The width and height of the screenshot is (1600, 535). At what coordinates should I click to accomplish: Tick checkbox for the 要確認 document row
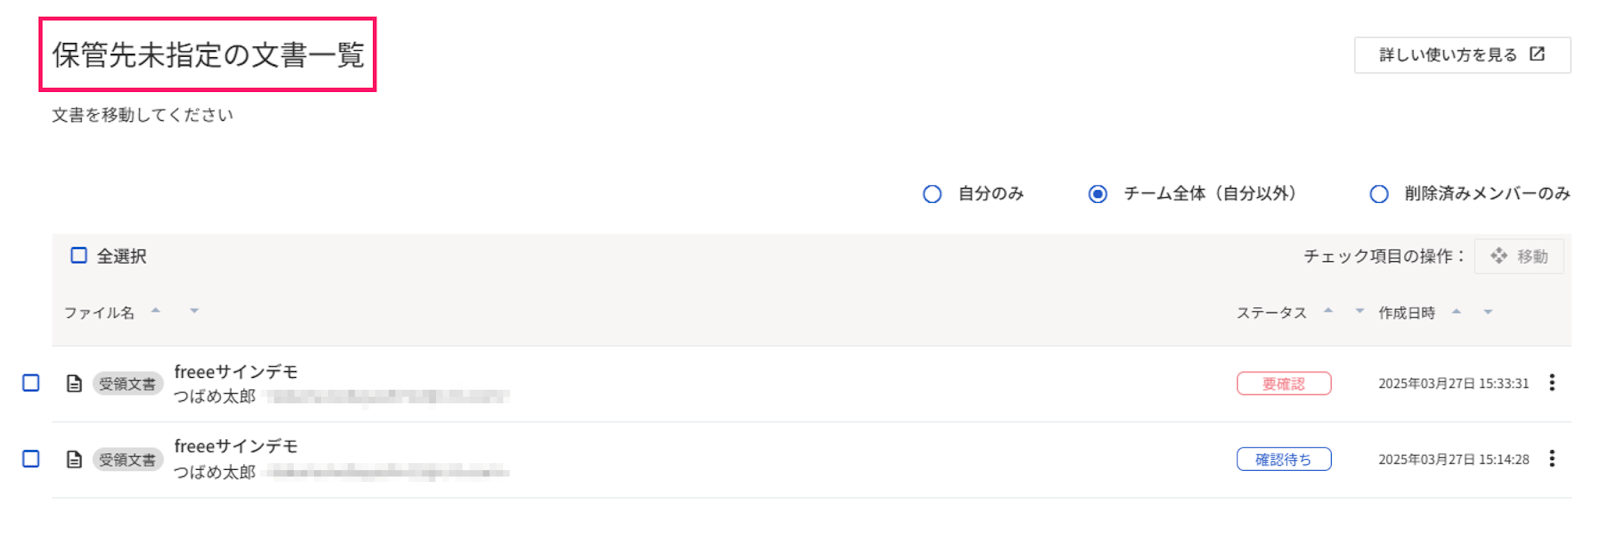pyautogui.click(x=31, y=382)
